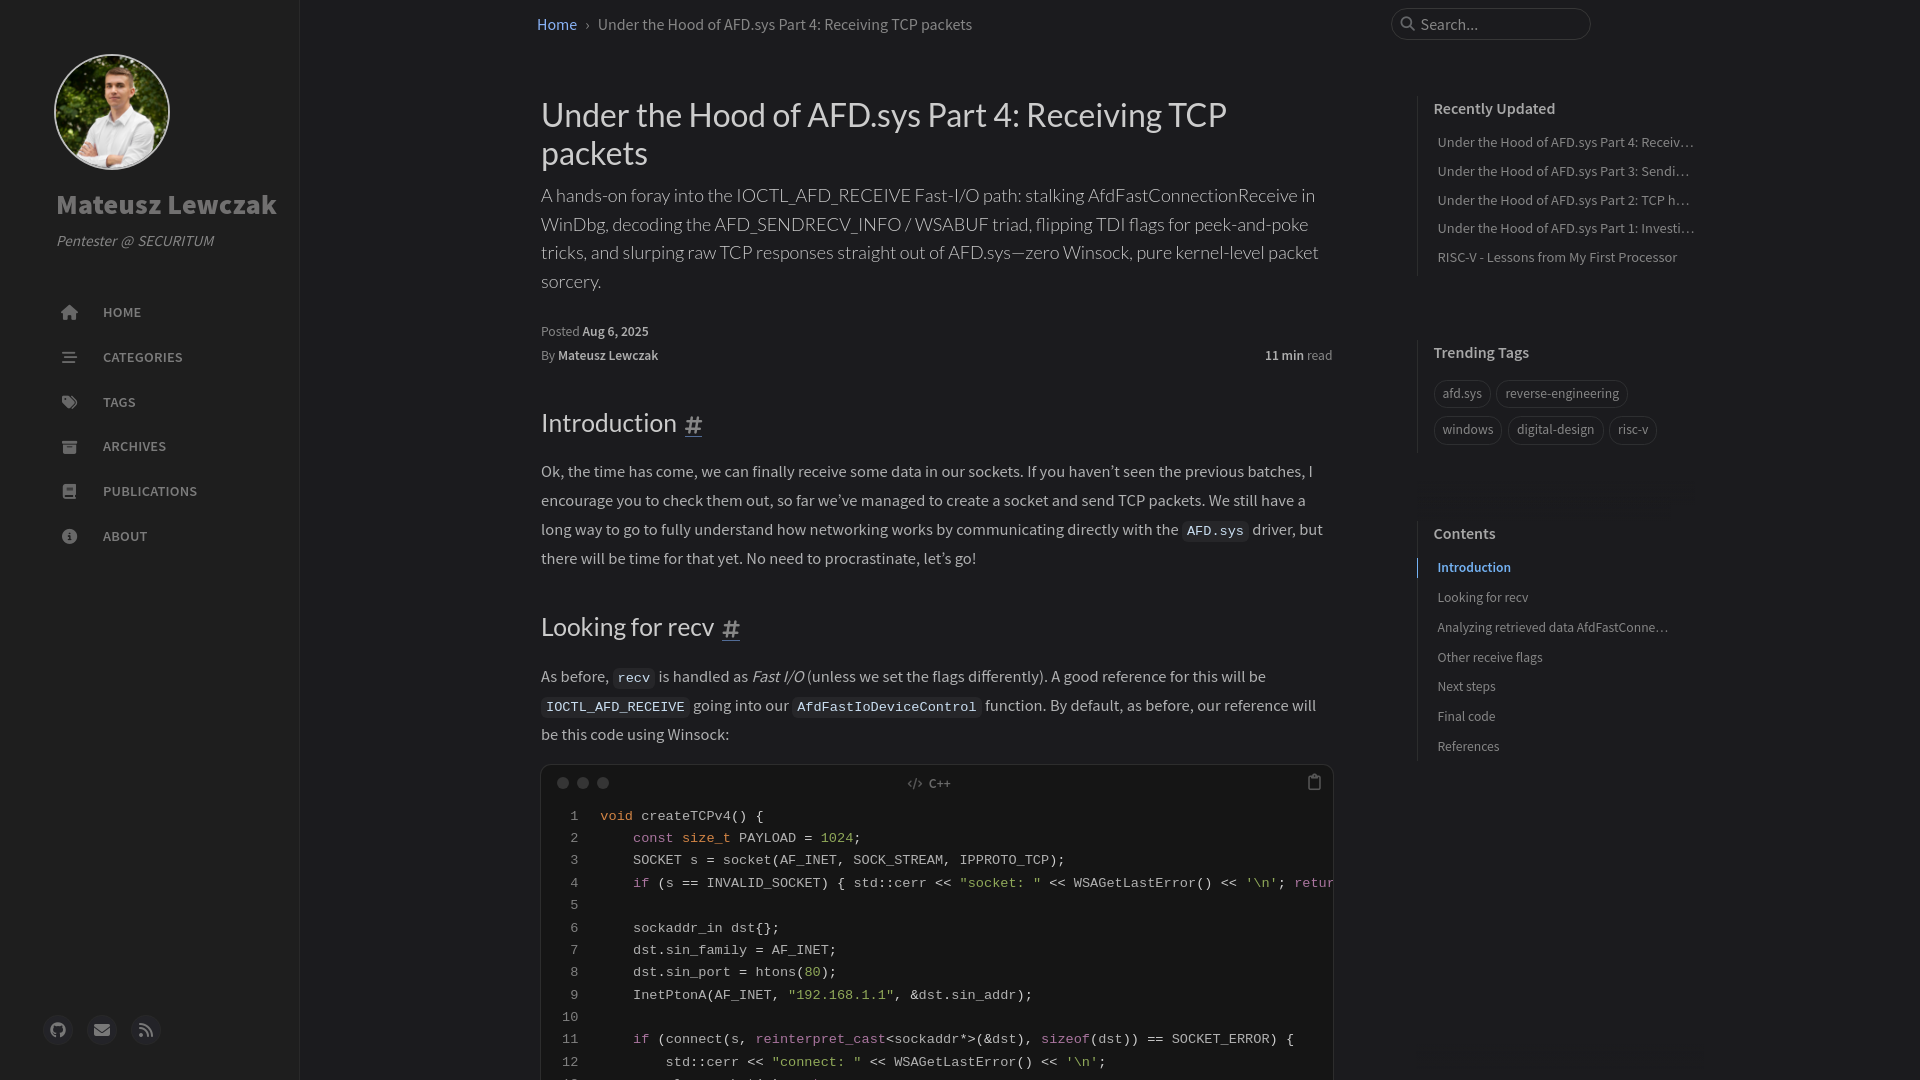Viewport: 1920px width, 1080px height.
Task: Select the afd.sys trending tag
Action: click(x=1462, y=394)
